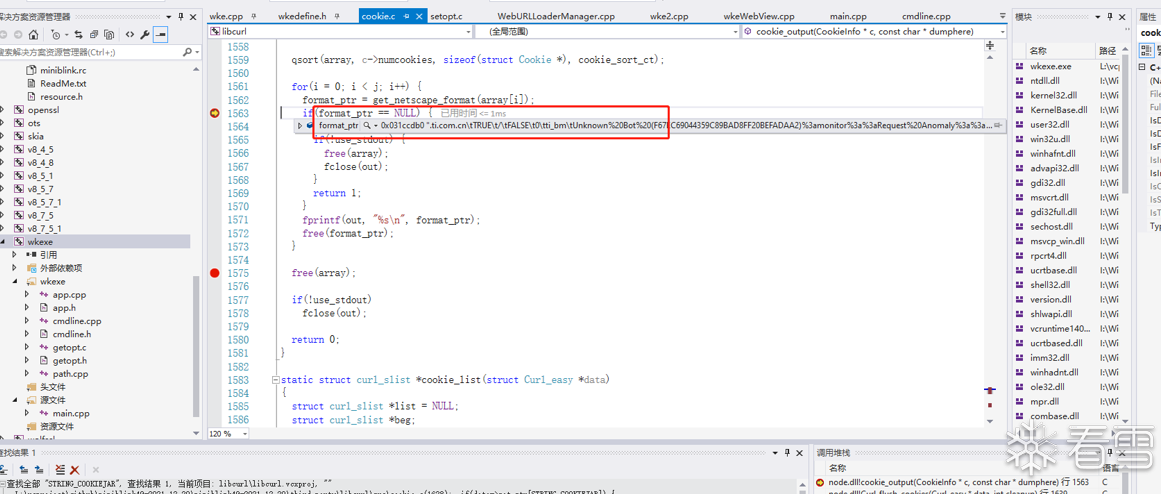The width and height of the screenshot is (1170, 494).
Task: Select ucrtbase.dll in Modules list
Action: (1055, 270)
